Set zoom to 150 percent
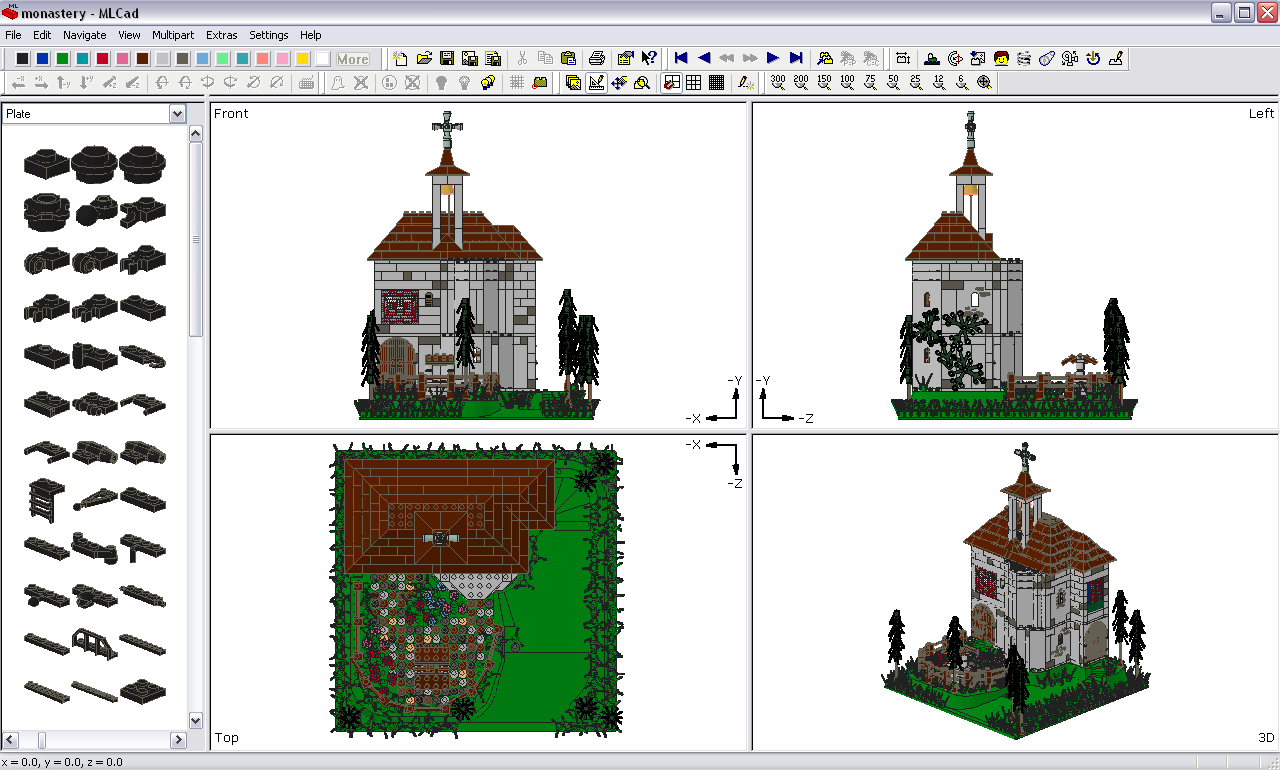This screenshot has height=770, width=1280. 824,82
